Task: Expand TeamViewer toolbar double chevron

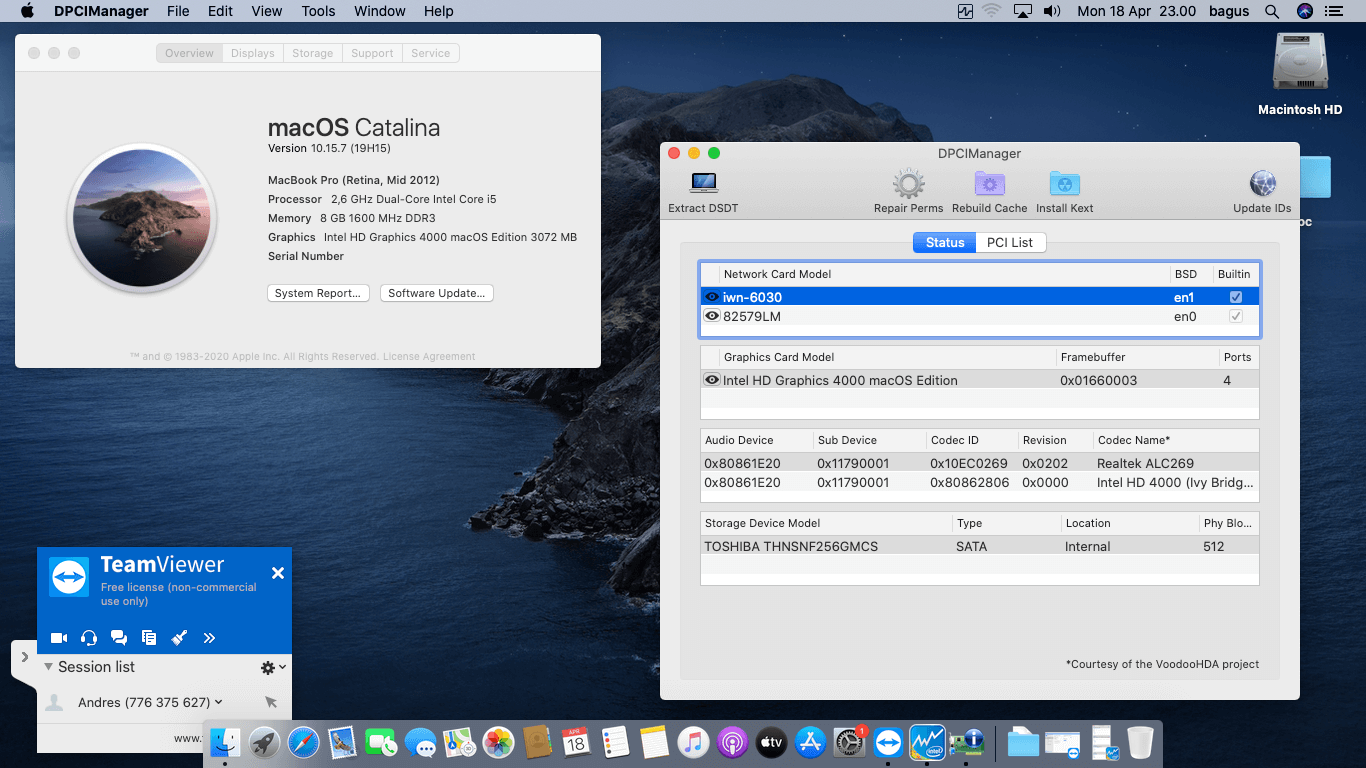Action: [209, 637]
